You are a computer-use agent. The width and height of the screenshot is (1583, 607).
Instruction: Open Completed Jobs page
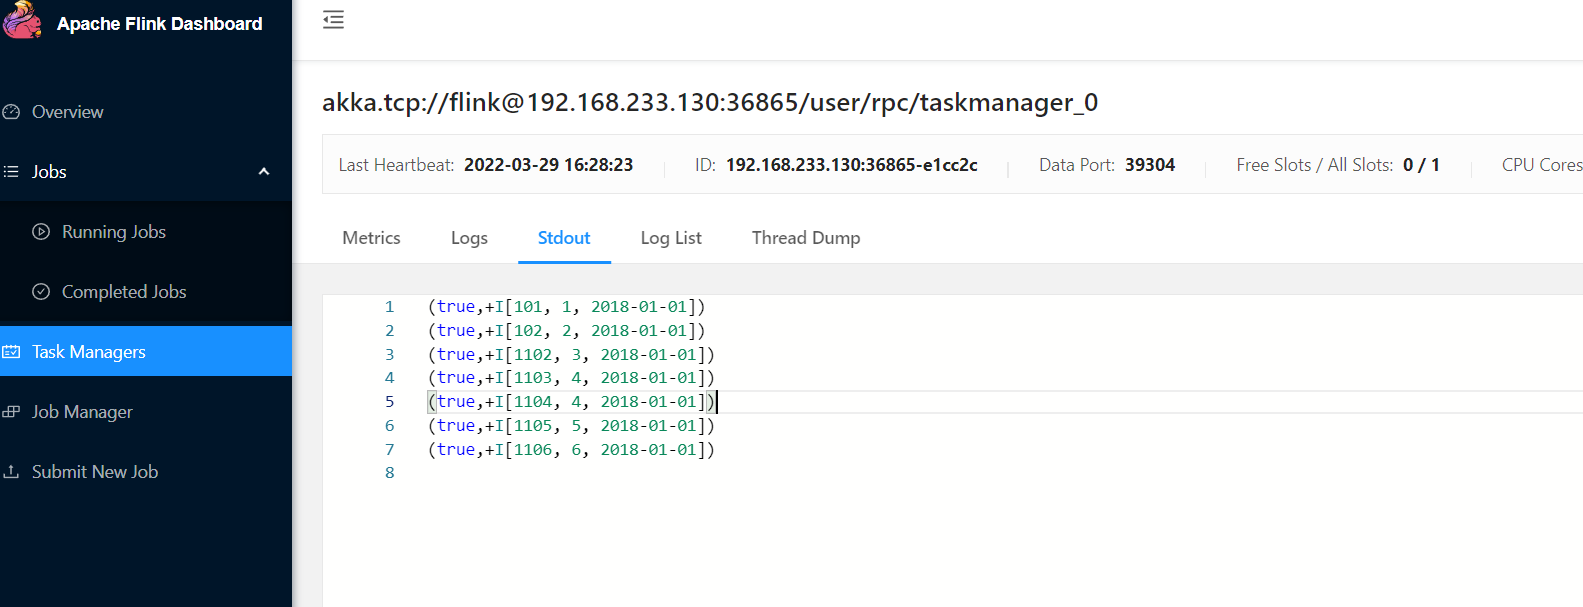point(124,292)
